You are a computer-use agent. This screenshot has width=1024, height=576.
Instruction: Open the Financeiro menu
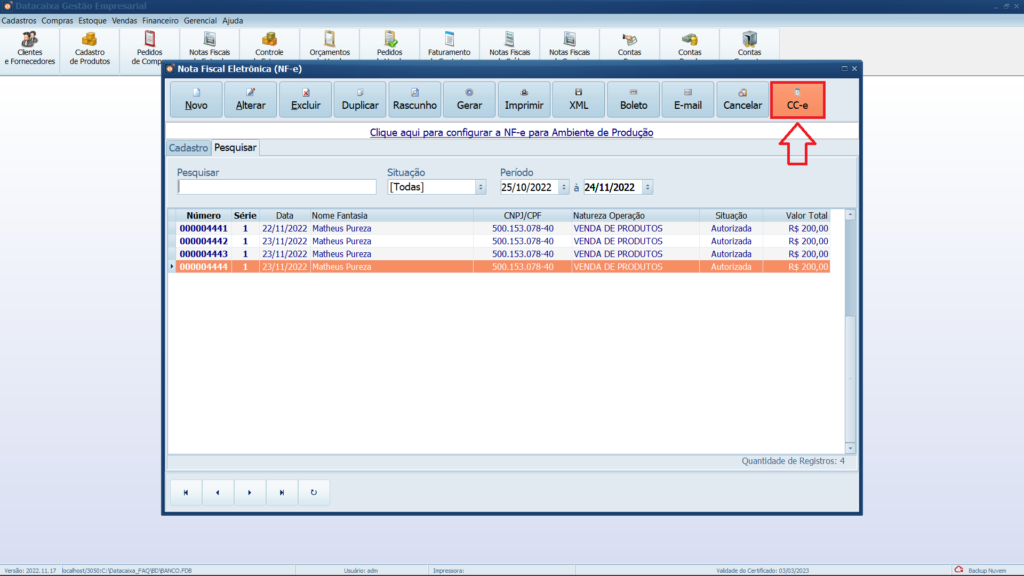[x=160, y=20]
